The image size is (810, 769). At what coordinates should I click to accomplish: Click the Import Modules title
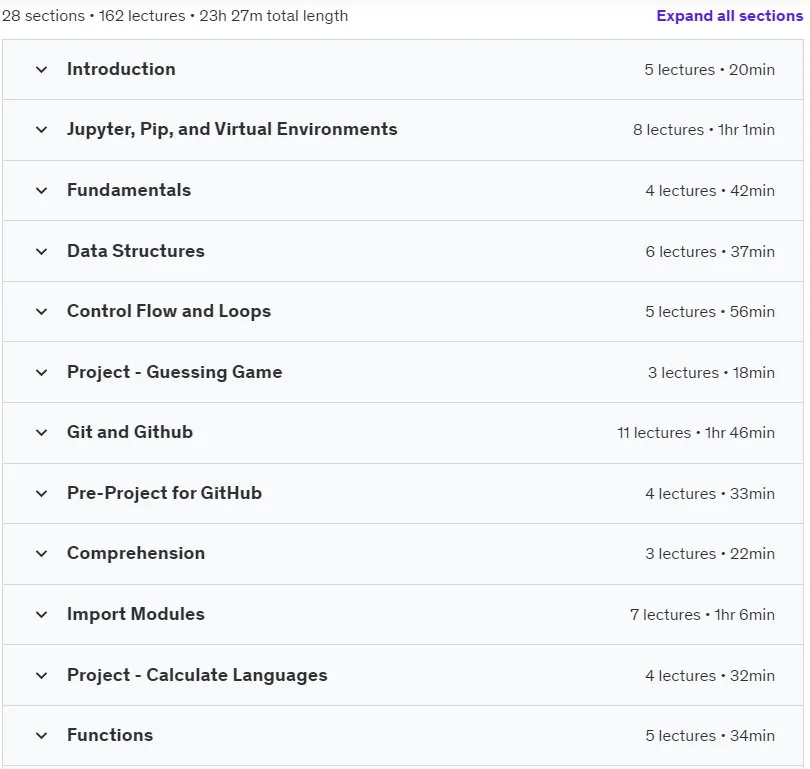(136, 614)
